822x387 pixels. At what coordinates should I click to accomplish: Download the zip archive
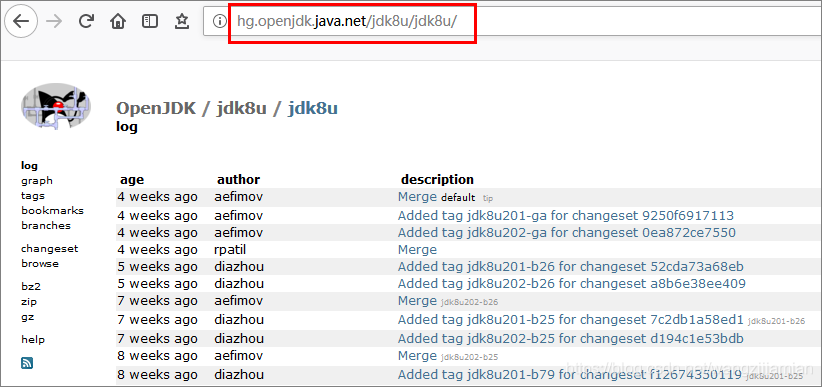click(29, 302)
